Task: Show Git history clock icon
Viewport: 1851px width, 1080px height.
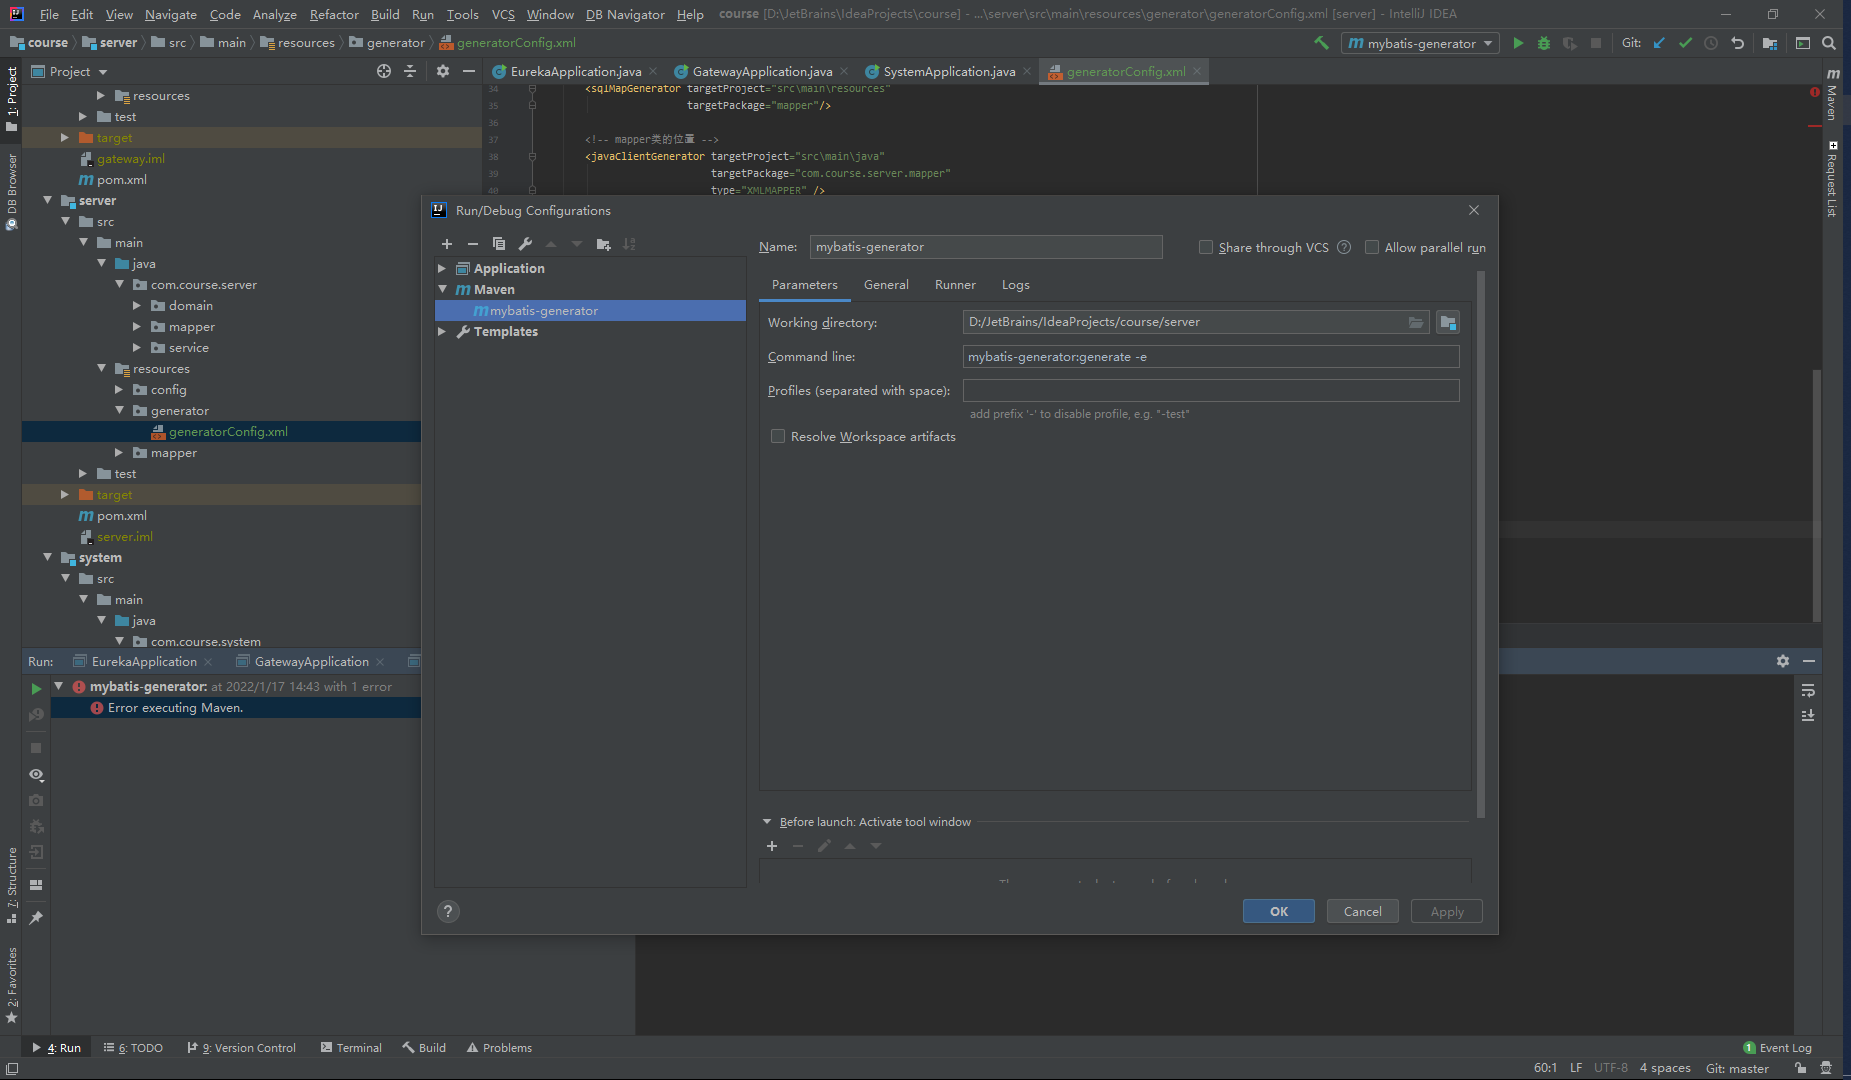Action: (x=1711, y=43)
